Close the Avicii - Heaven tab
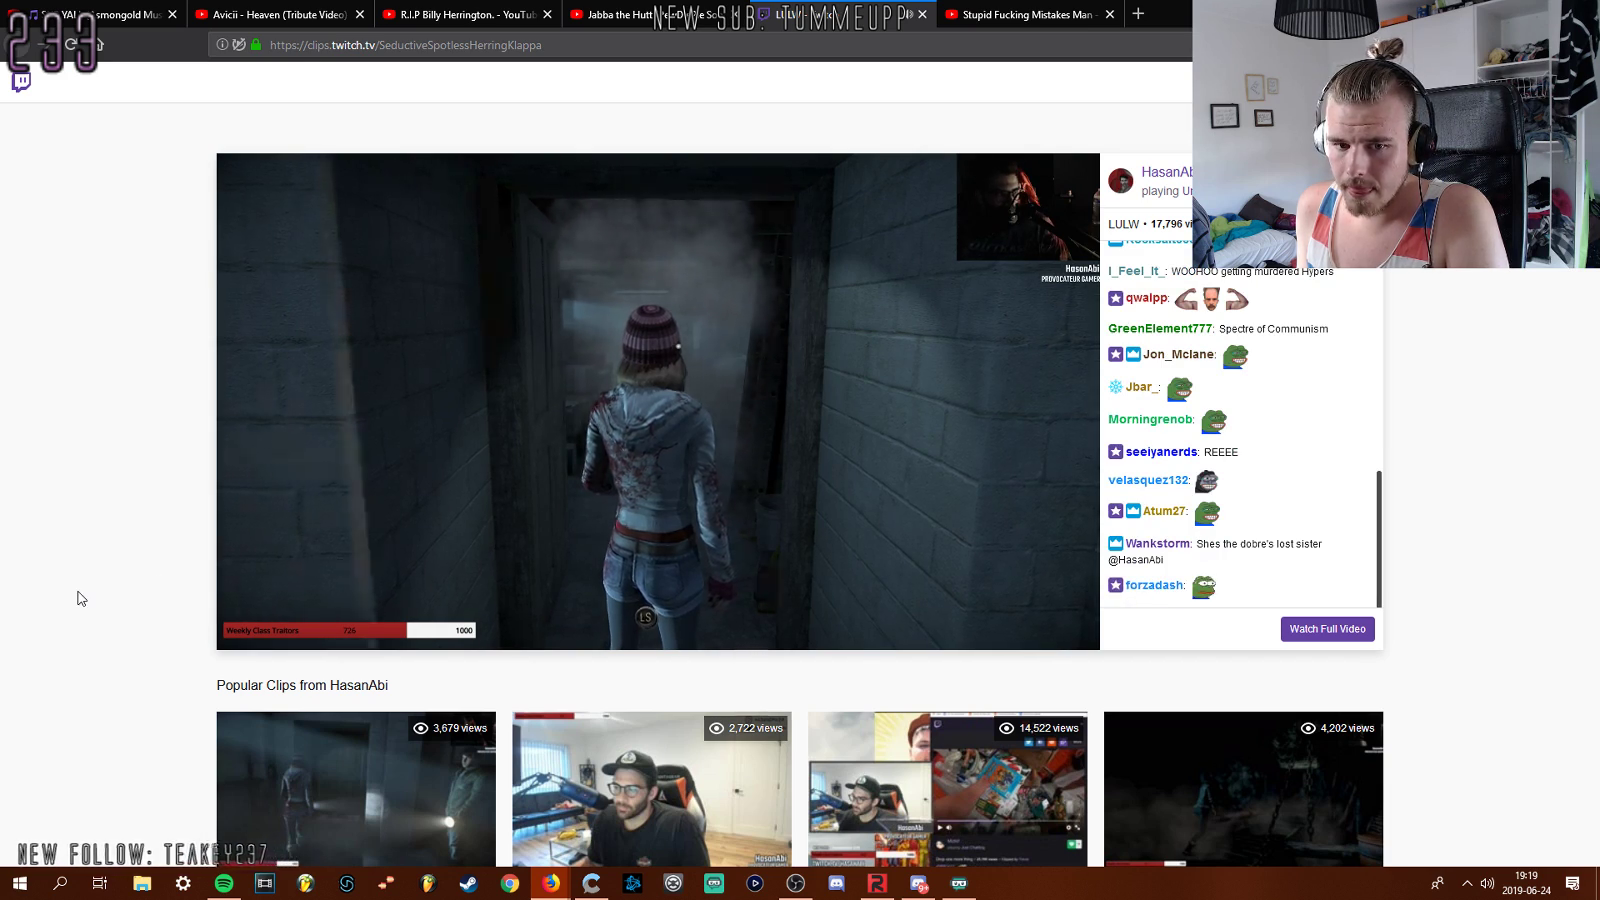Viewport: 1600px width, 900px height. pos(360,14)
